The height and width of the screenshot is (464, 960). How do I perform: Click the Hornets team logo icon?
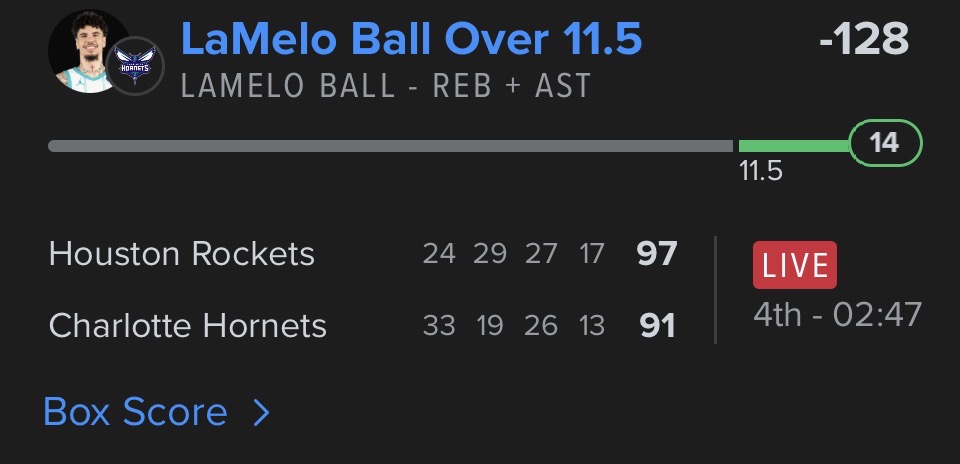click(x=135, y=67)
